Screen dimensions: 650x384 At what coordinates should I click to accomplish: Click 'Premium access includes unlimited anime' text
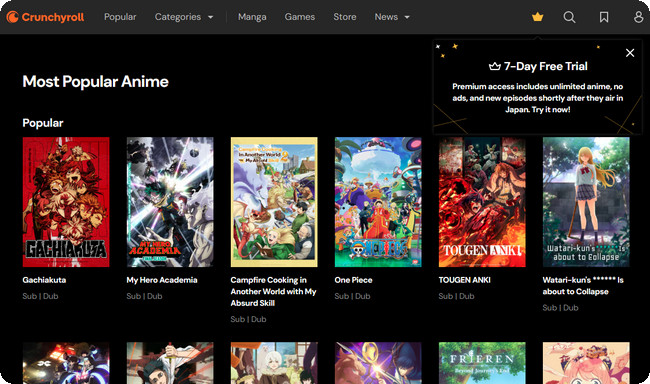click(537, 98)
